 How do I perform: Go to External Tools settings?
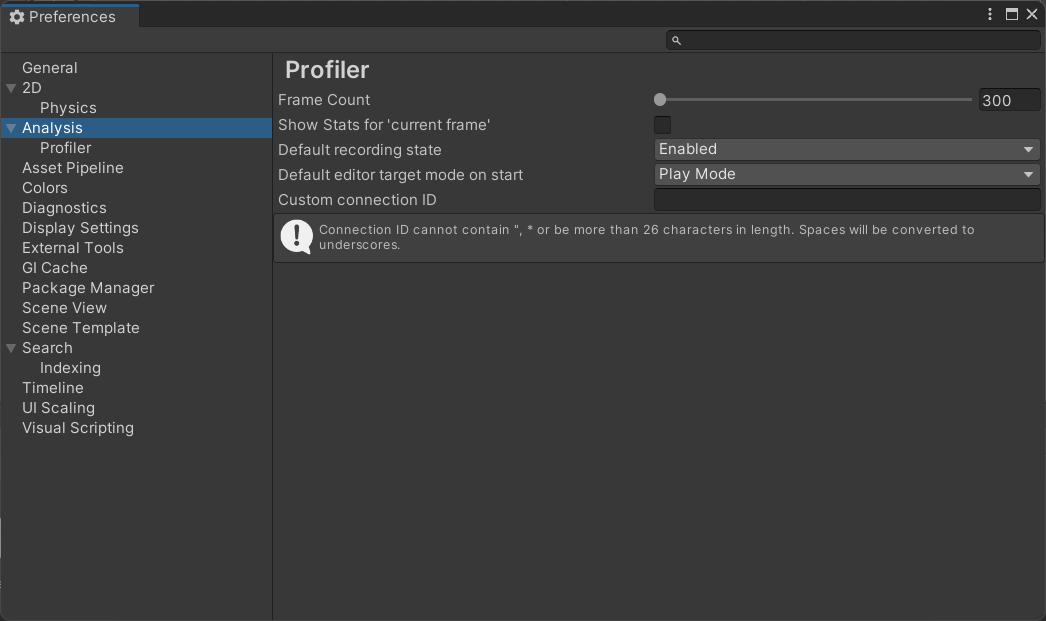coord(72,248)
